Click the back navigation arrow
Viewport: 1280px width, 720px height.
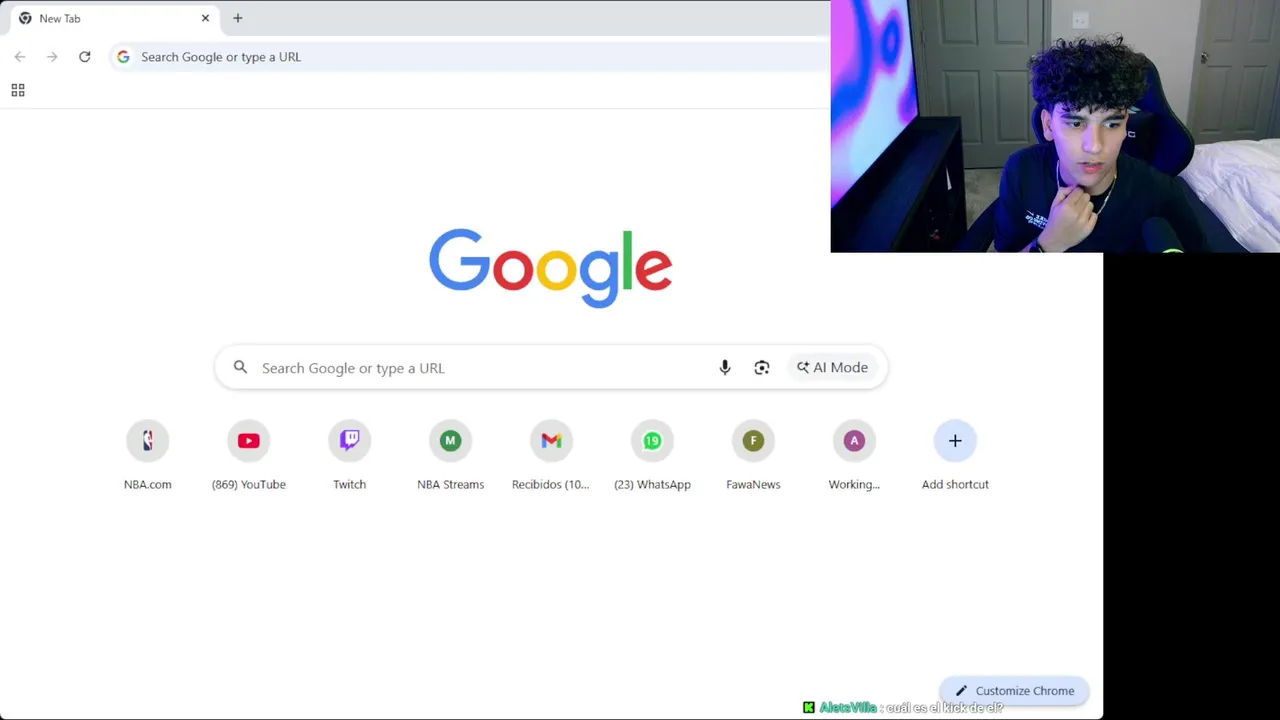(x=20, y=57)
